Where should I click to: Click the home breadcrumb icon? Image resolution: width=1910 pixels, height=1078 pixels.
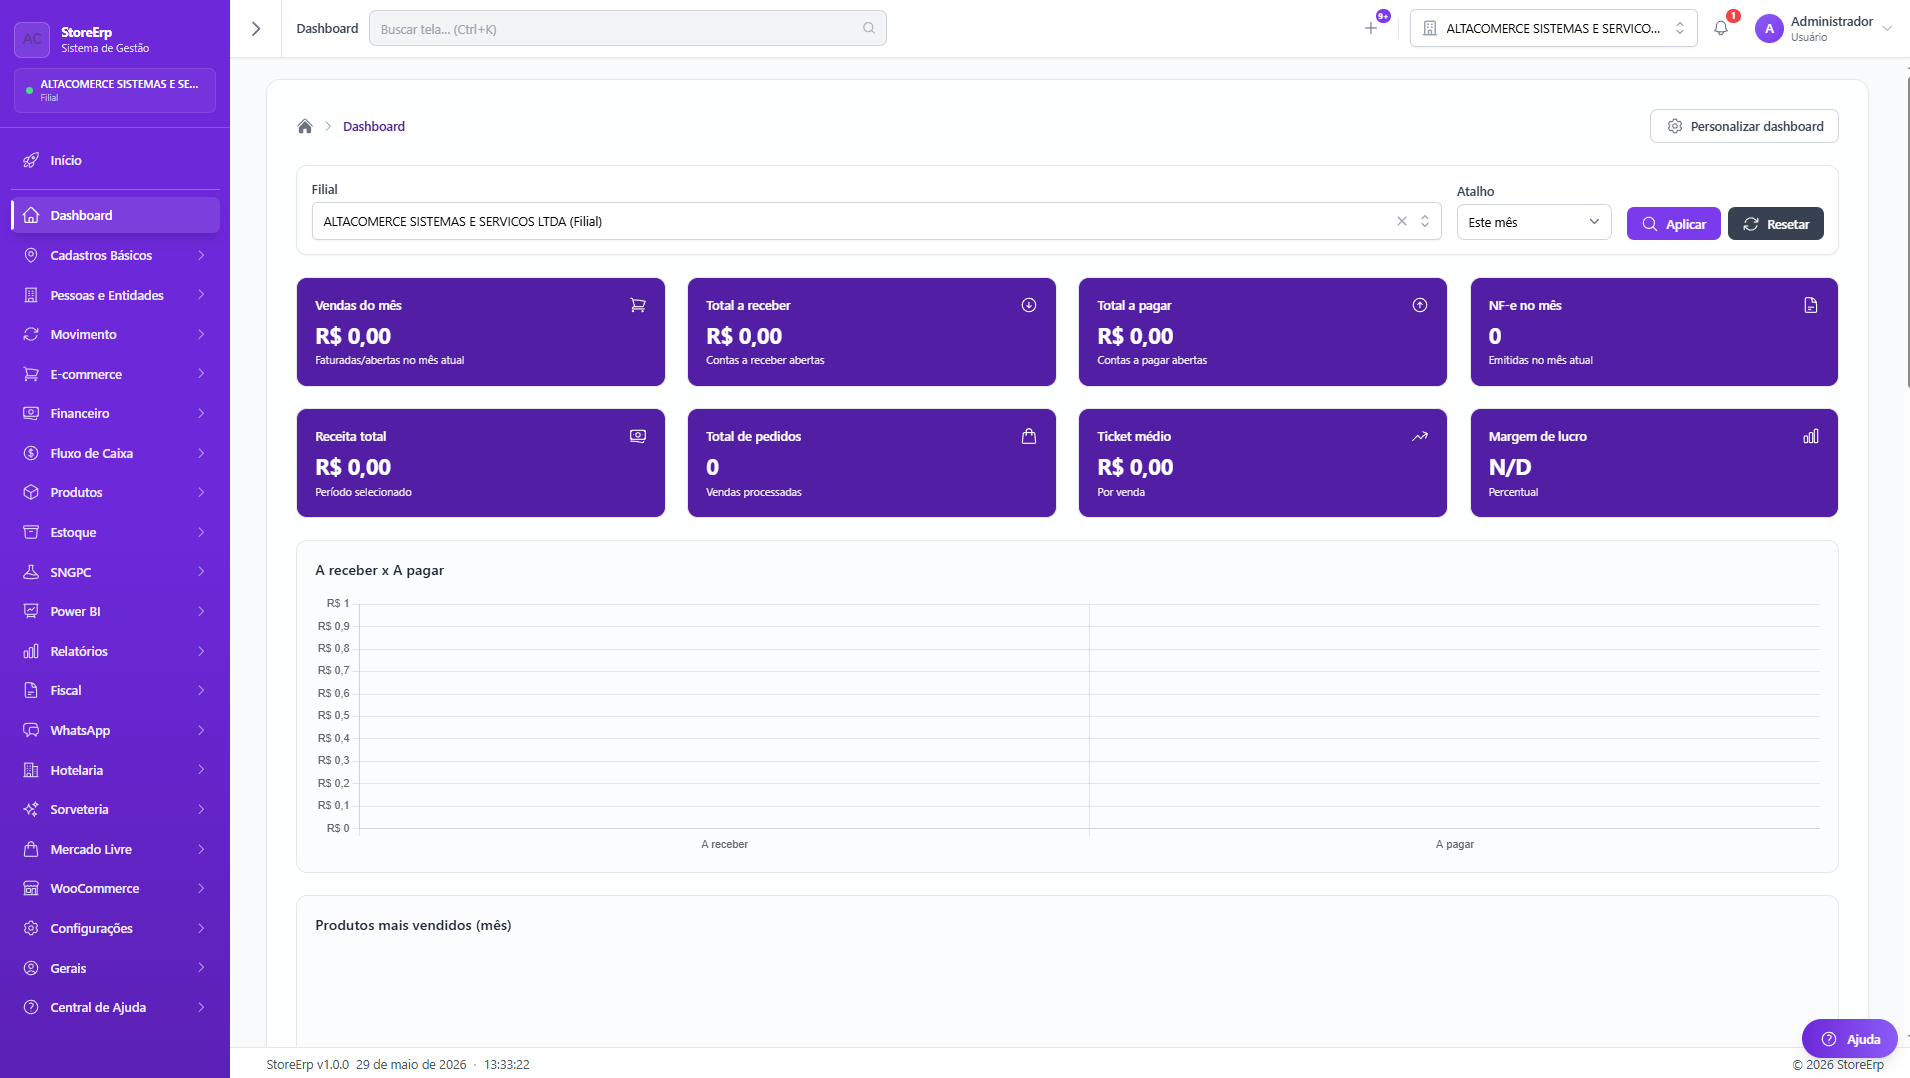pyautogui.click(x=305, y=126)
